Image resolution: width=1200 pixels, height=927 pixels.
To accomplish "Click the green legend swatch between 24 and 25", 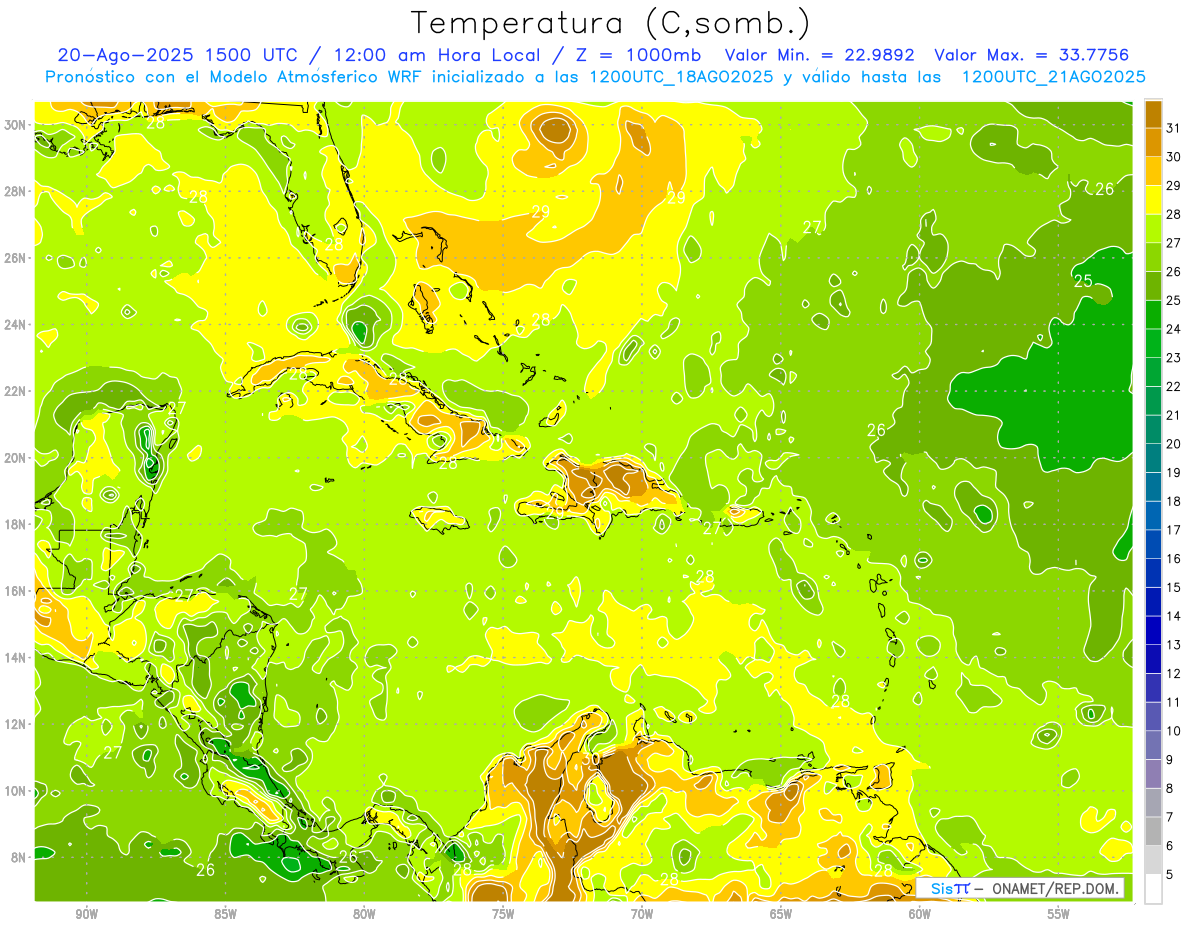I will pos(1153,315).
